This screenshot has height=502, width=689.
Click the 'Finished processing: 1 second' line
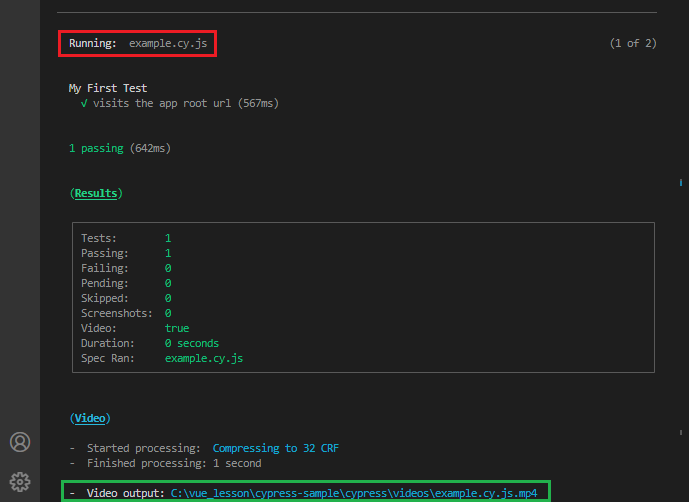click(174, 463)
